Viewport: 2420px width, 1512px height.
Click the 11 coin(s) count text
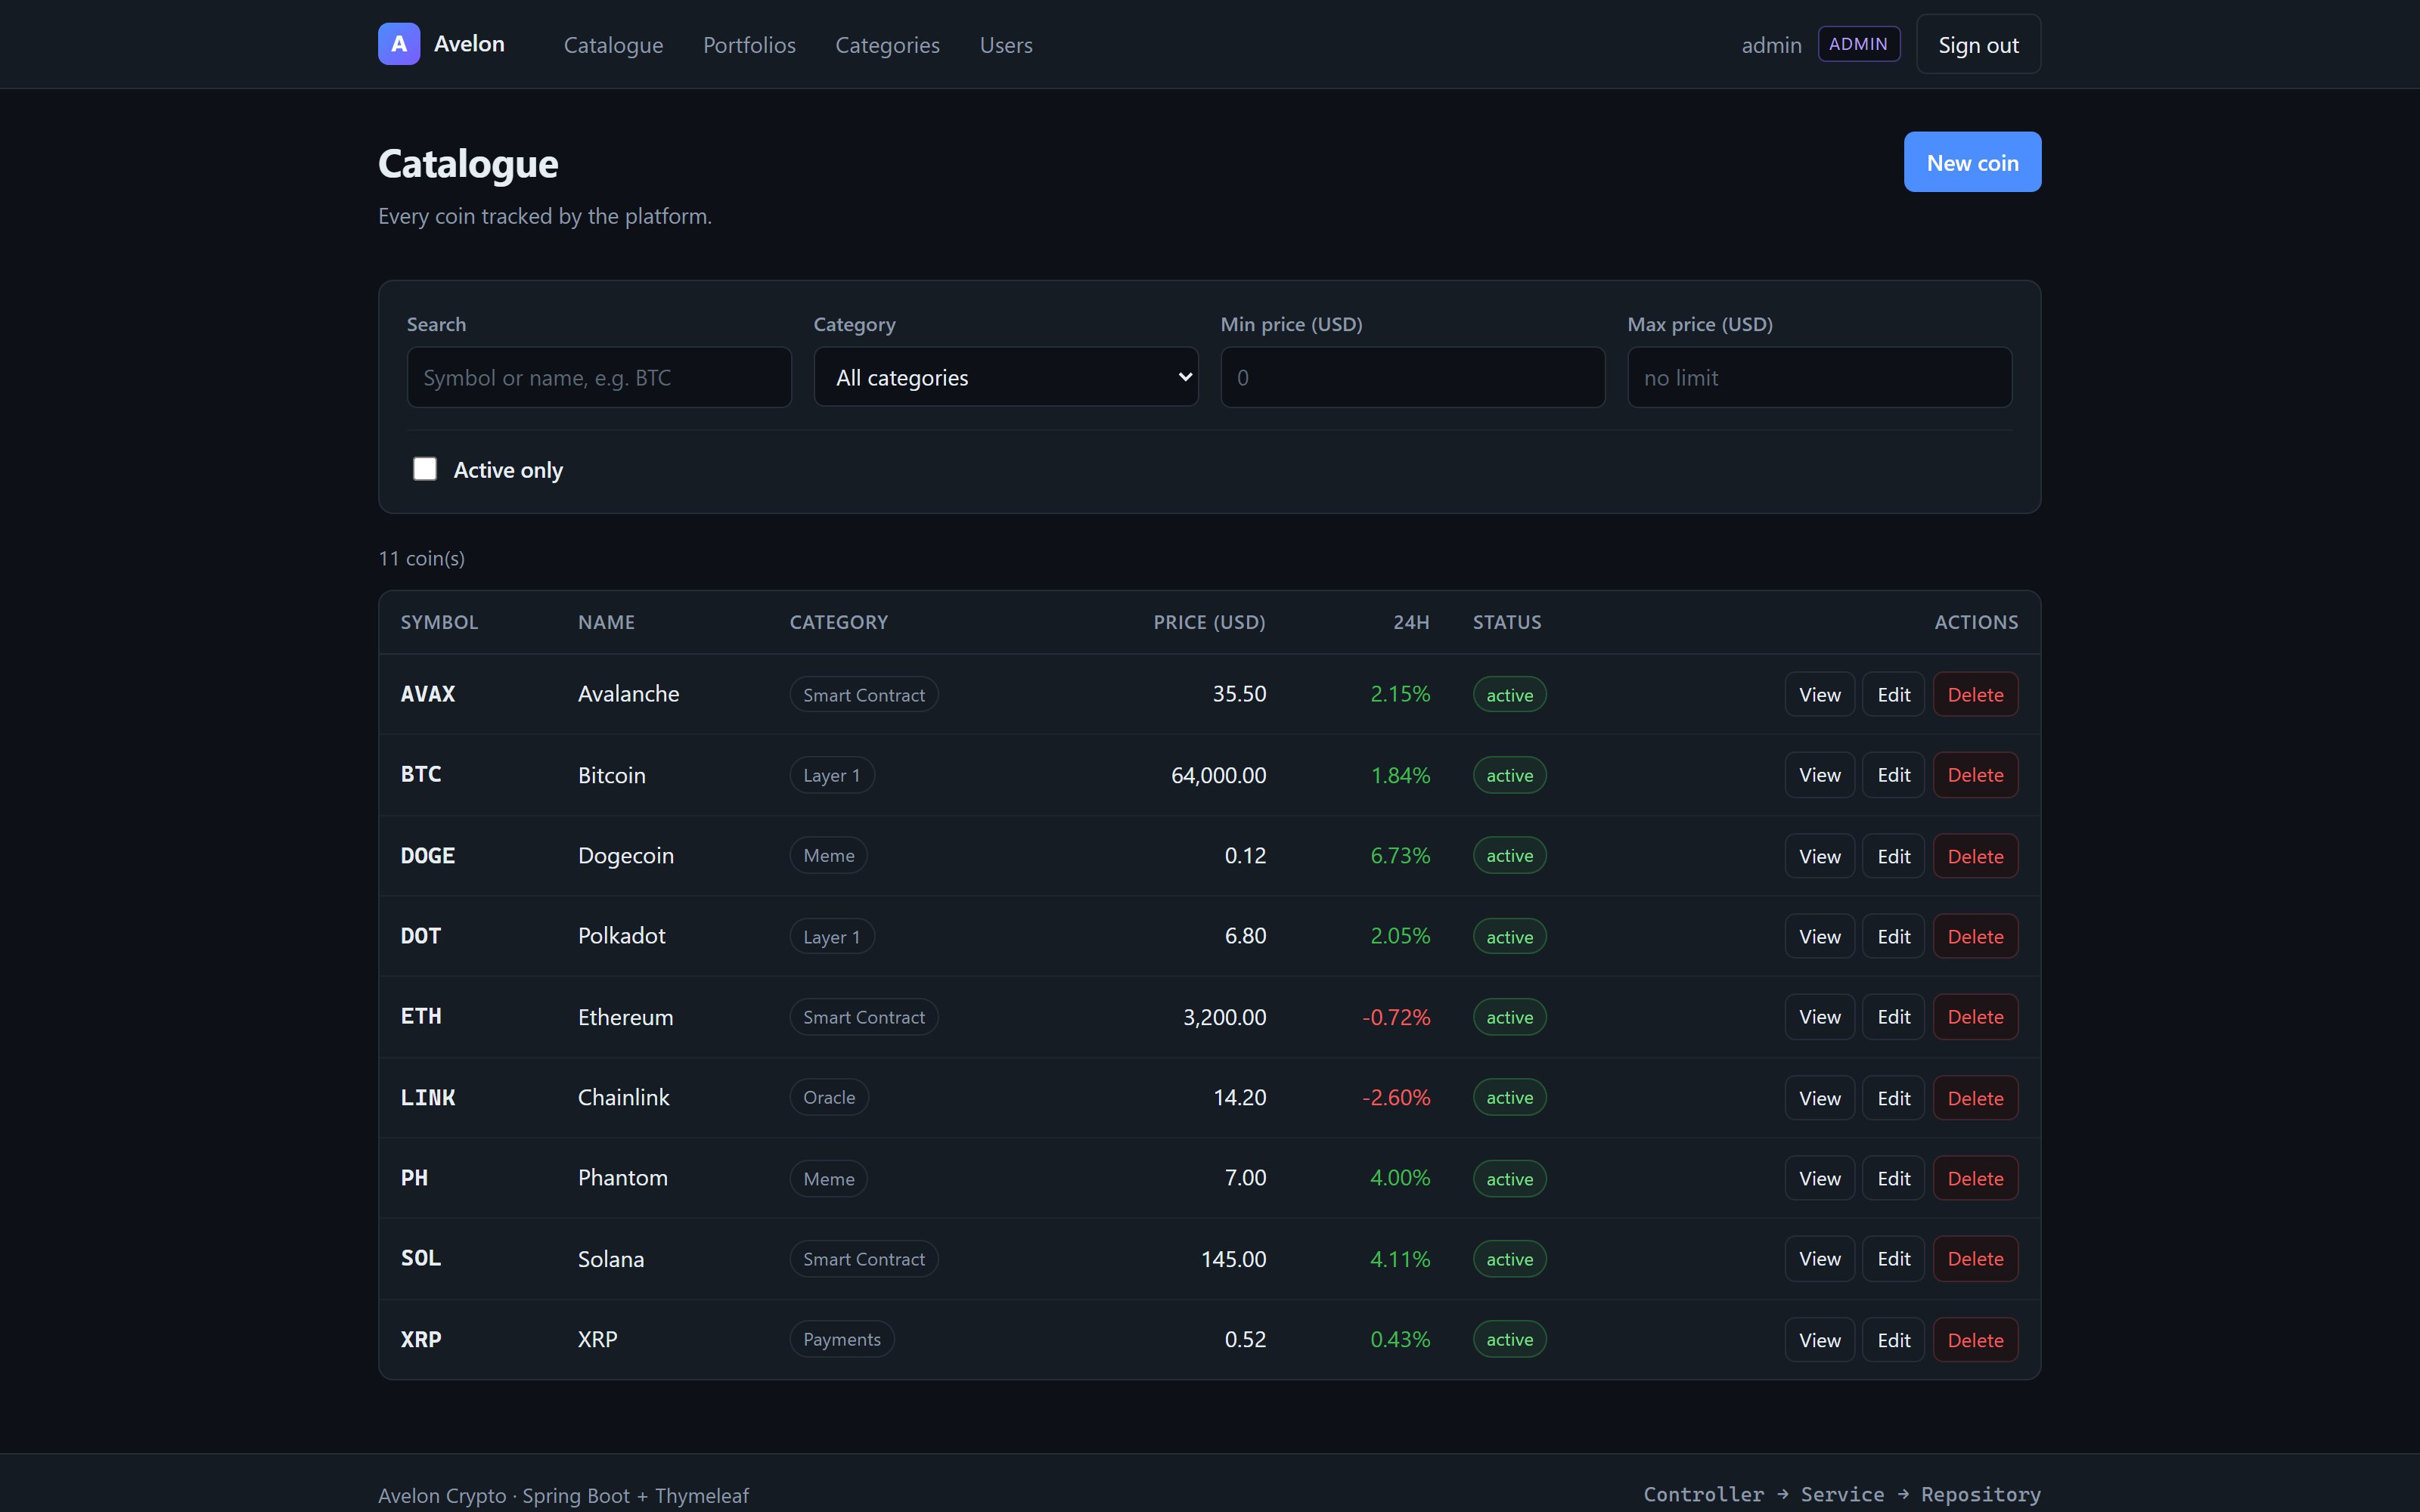click(x=421, y=558)
